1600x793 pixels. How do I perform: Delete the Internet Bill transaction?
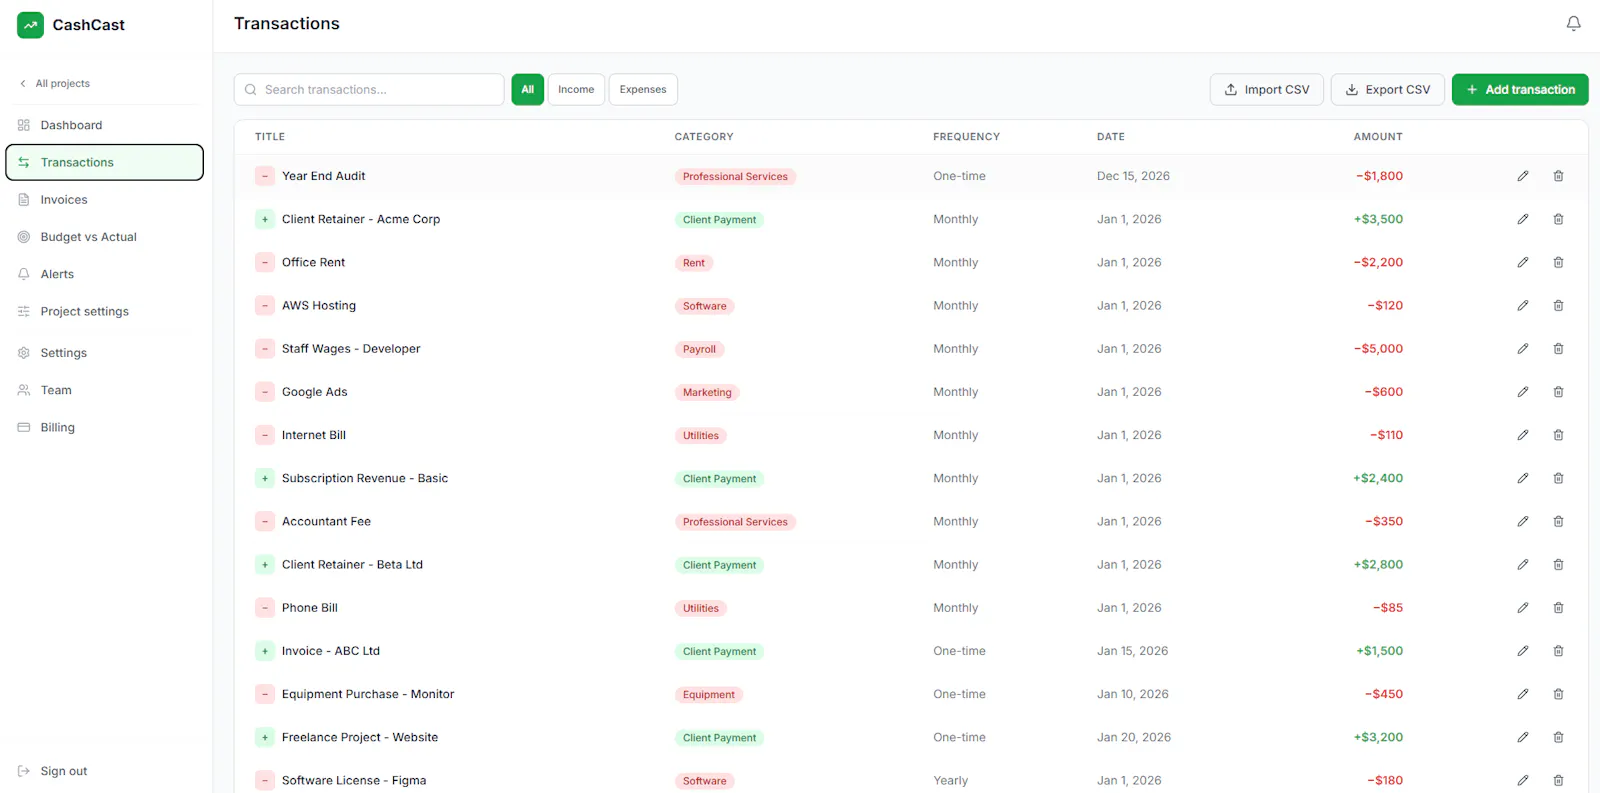[1558, 435]
